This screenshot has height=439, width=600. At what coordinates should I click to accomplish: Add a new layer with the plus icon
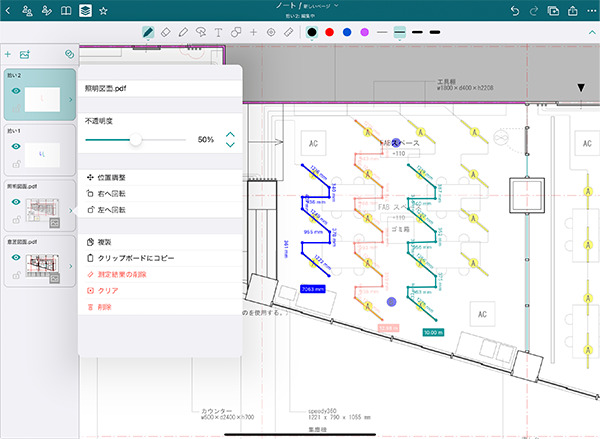(8, 54)
